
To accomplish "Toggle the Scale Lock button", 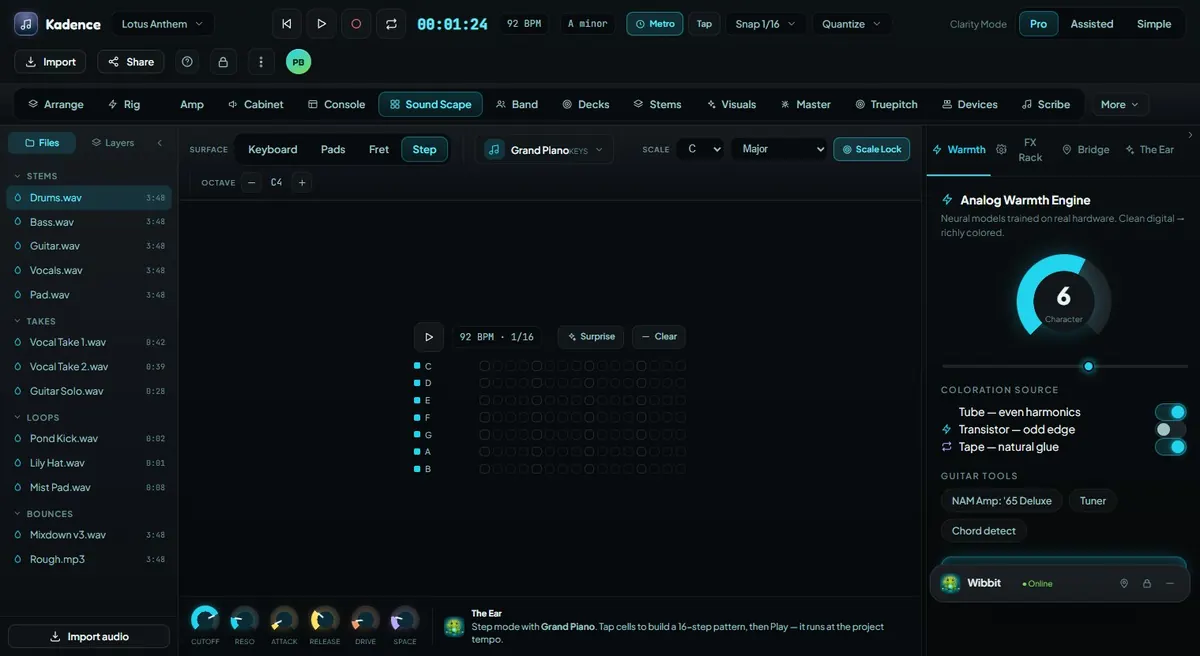I will 872,149.
